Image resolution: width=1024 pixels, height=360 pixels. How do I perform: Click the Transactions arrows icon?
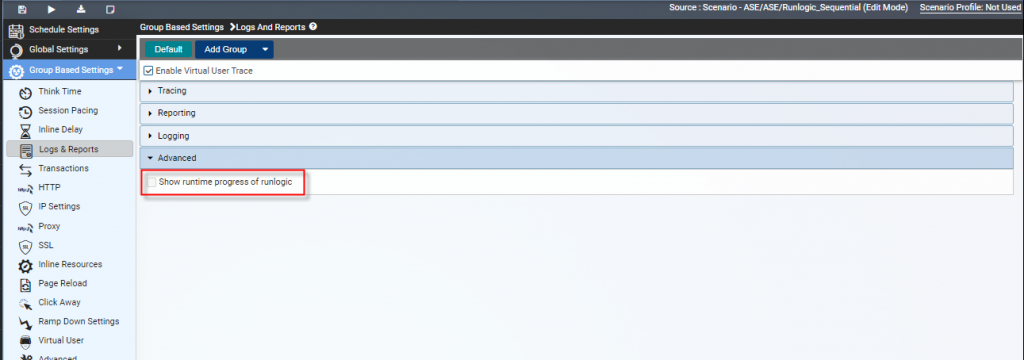[26, 169]
